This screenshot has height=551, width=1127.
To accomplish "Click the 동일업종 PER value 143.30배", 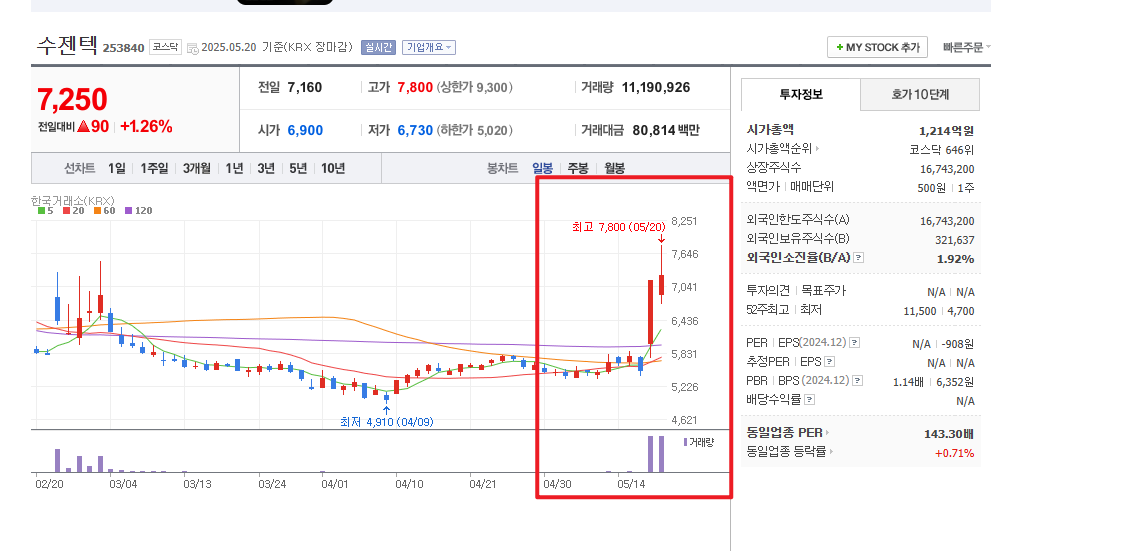I will click(x=949, y=434).
